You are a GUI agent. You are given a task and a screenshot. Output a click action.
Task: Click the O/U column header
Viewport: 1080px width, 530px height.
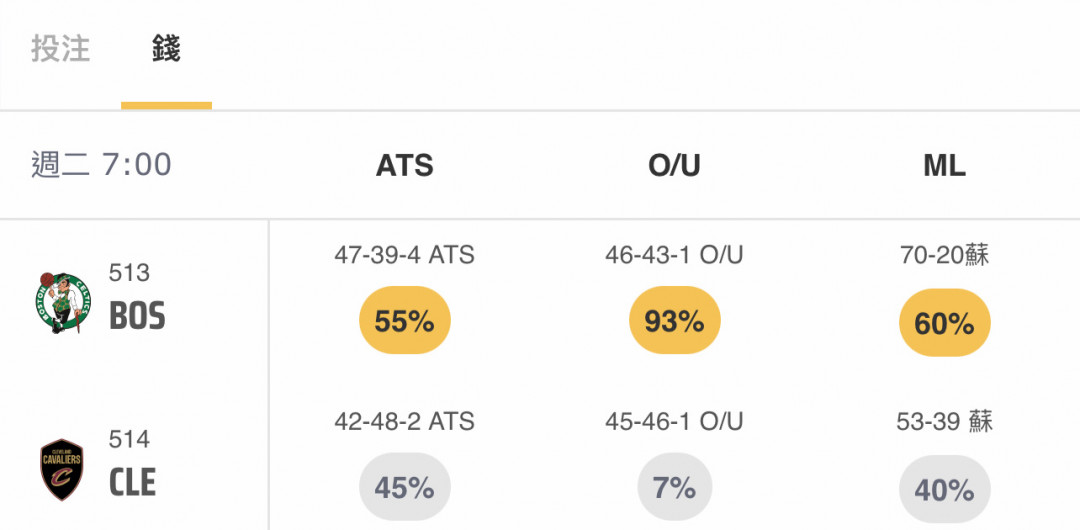pos(674,165)
